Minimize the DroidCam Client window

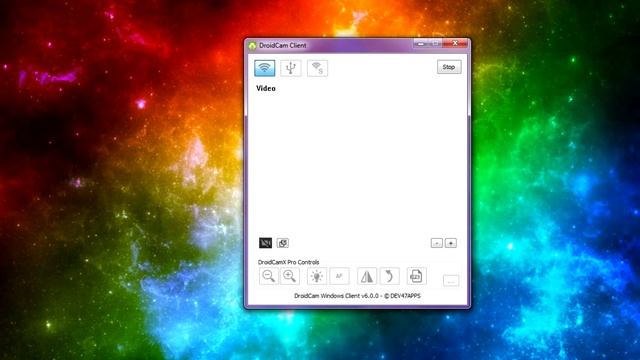(x=421, y=43)
